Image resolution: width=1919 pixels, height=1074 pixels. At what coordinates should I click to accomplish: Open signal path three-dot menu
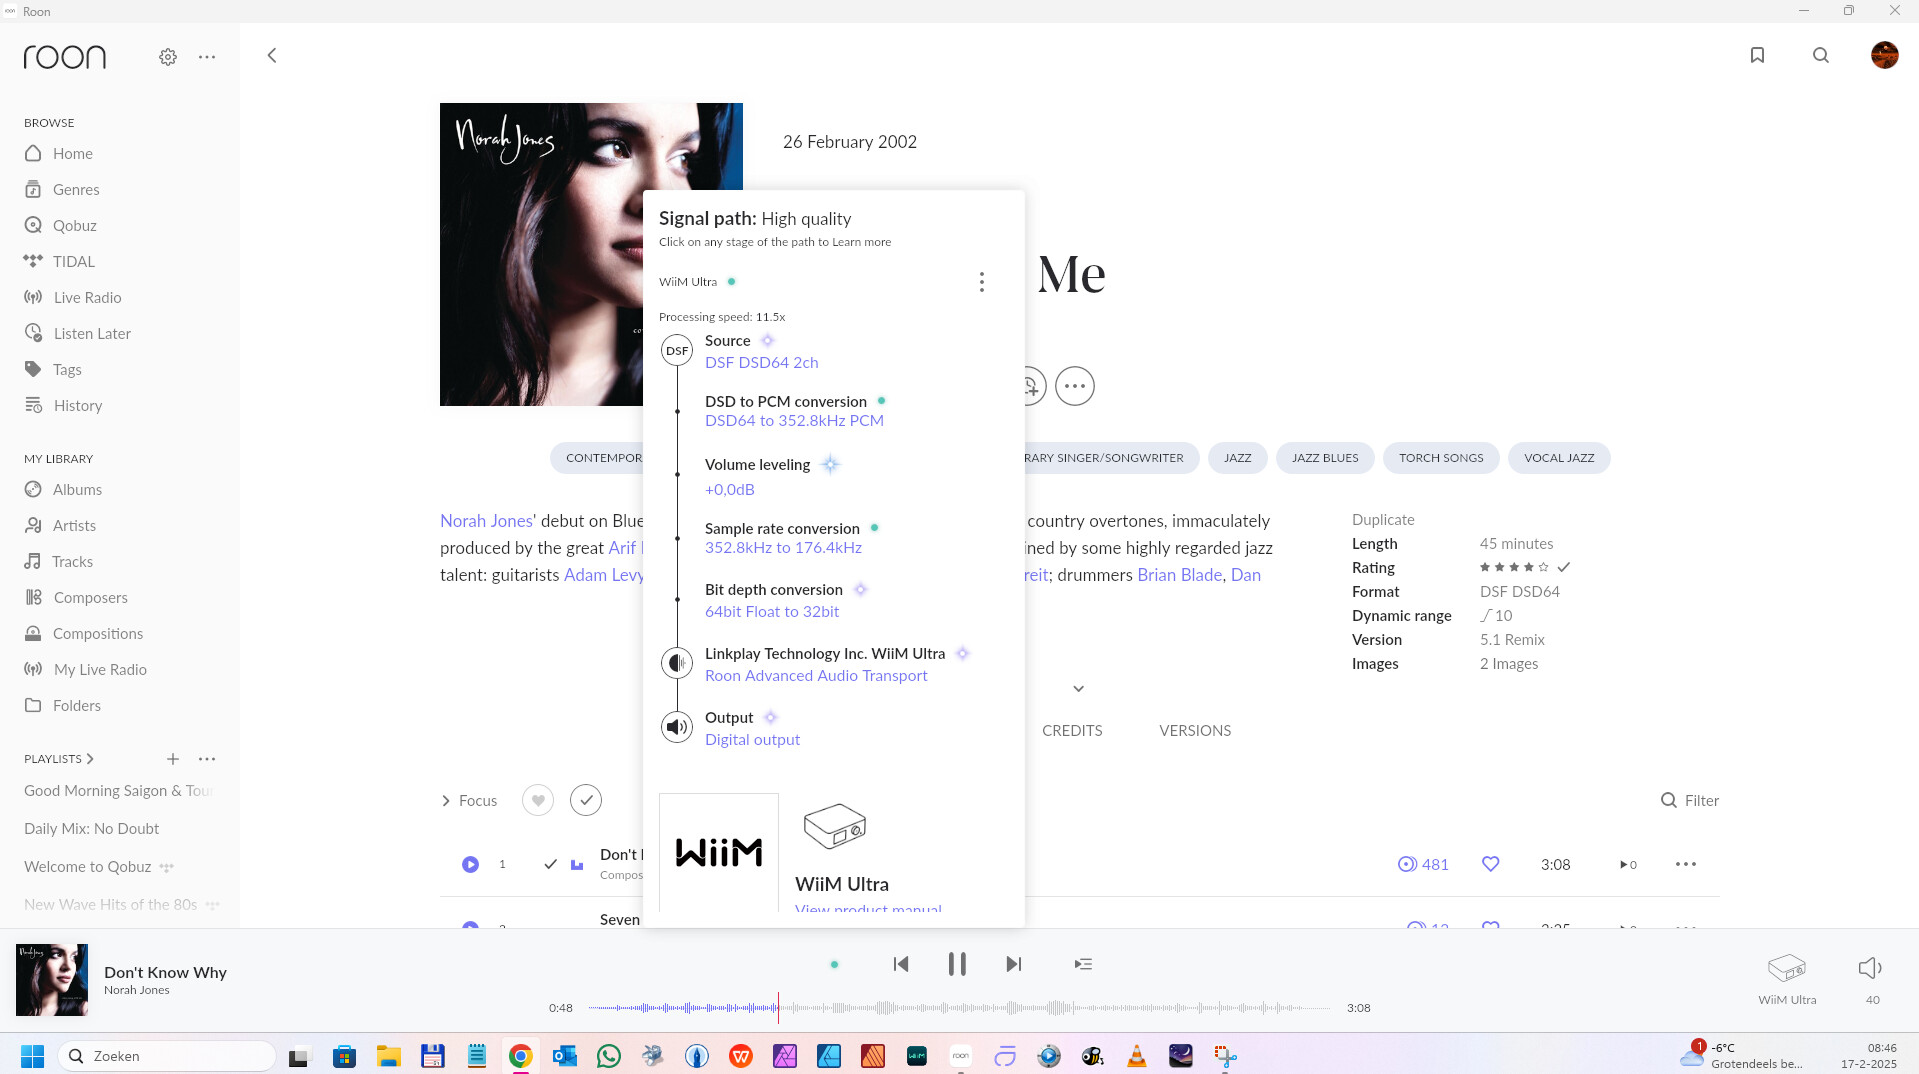click(982, 282)
